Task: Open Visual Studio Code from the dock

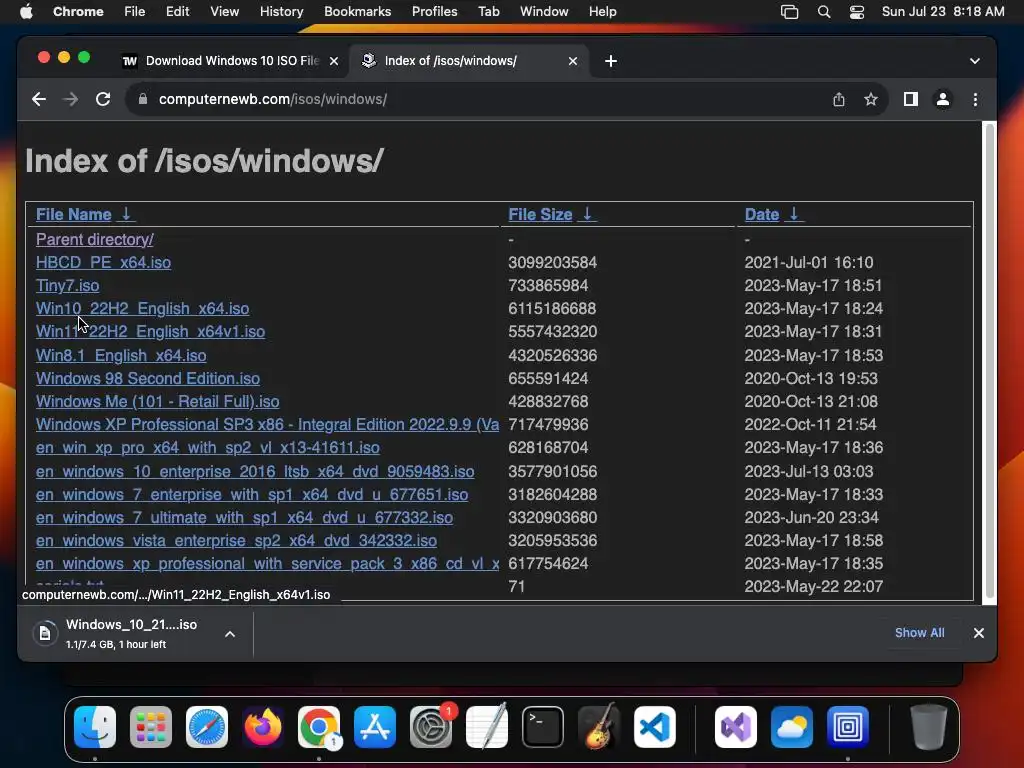Action: (x=655, y=727)
